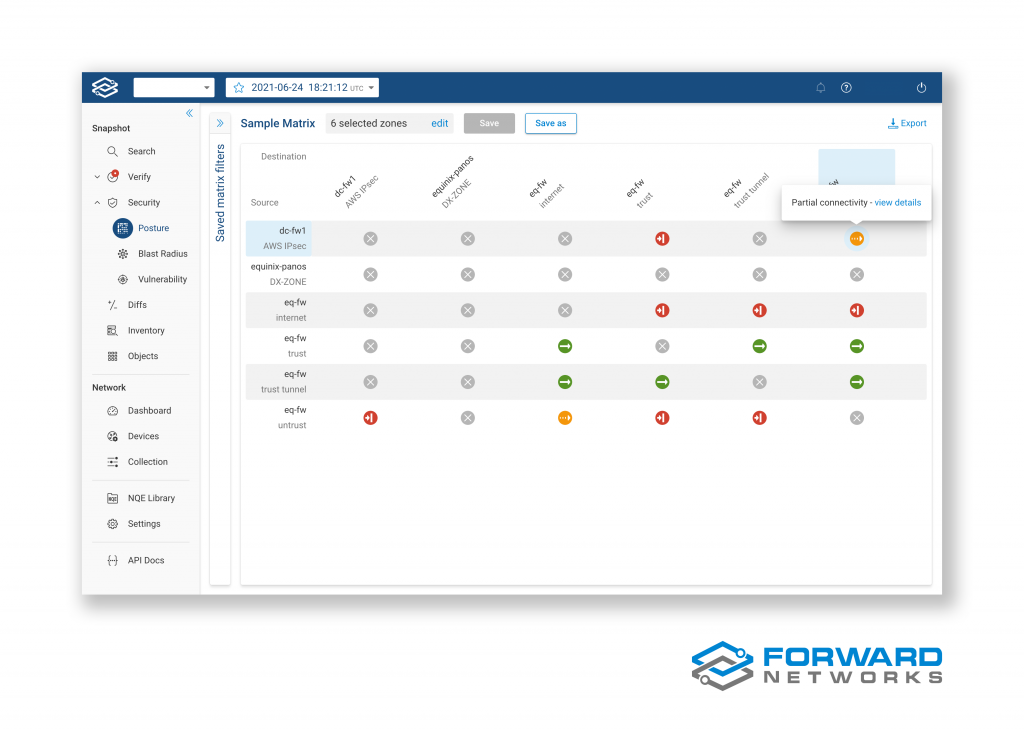
Task: Open the notifications bell
Action: [821, 88]
